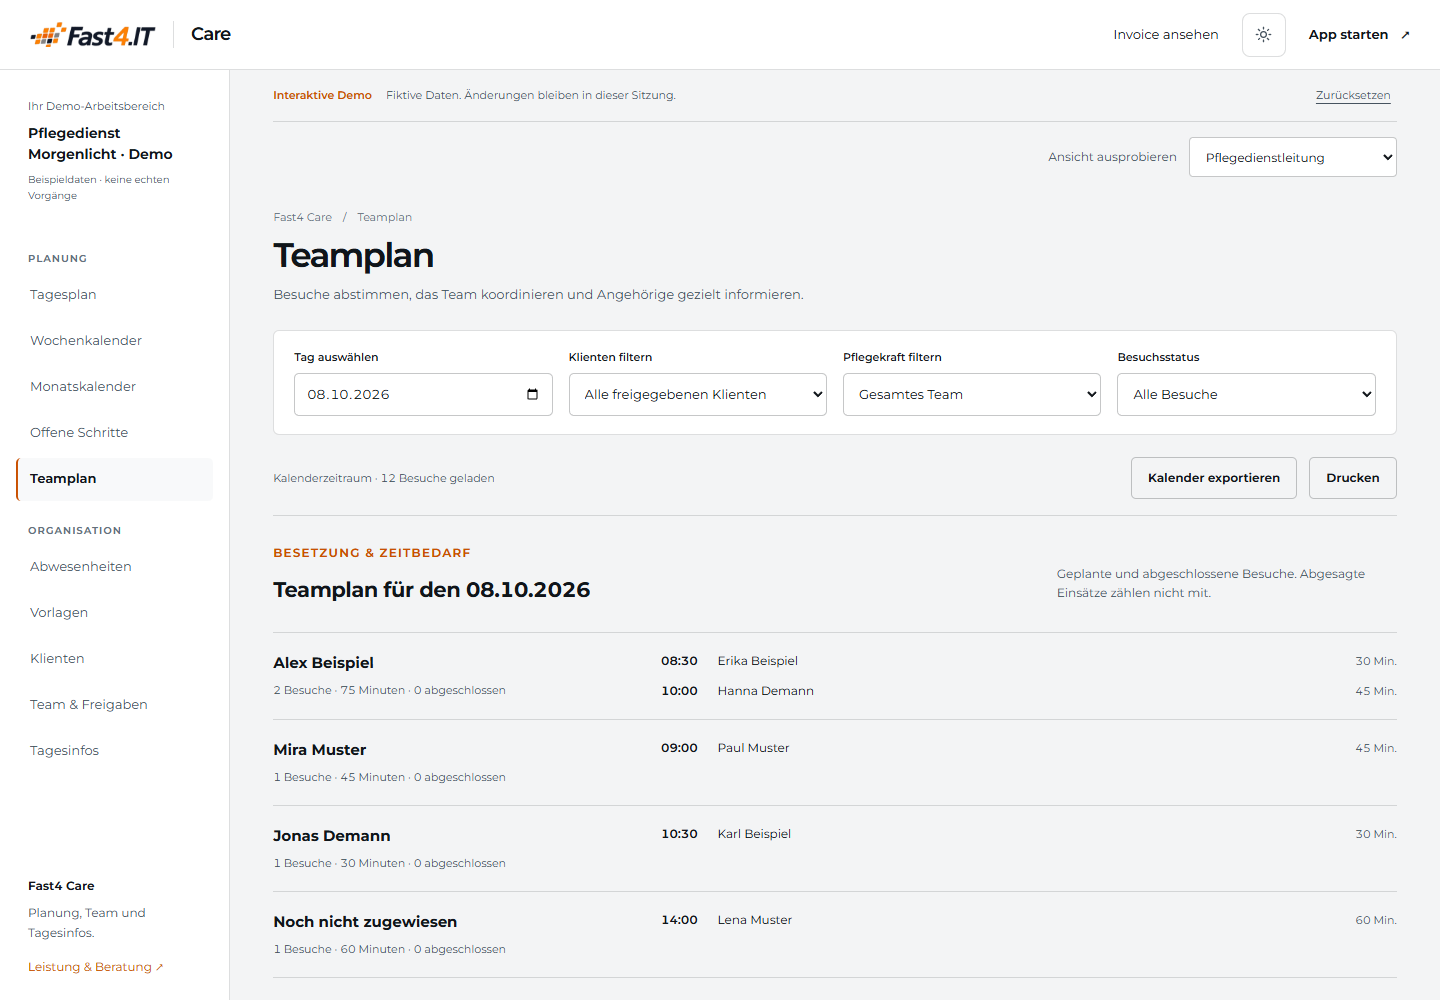The height and width of the screenshot is (1000, 1440).
Task: Open the Invoice ansehen link
Action: [1166, 35]
